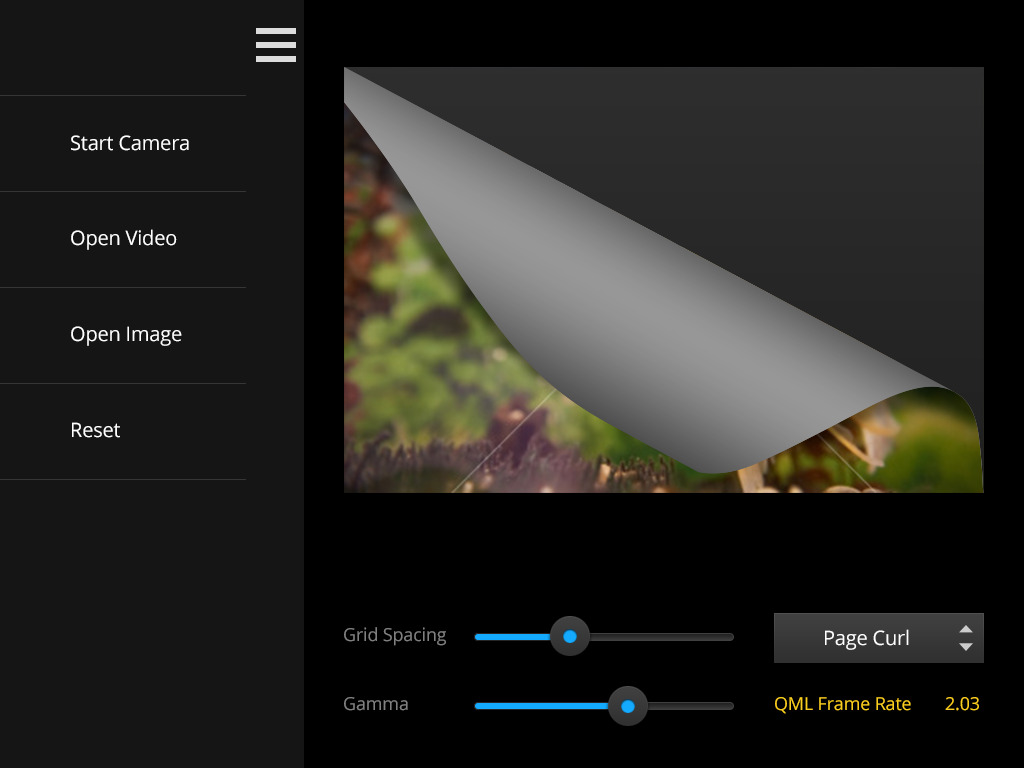Image resolution: width=1024 pixels, height=768 pixels.
Task: Click the Gamma label text
Action: pos(375,704)
